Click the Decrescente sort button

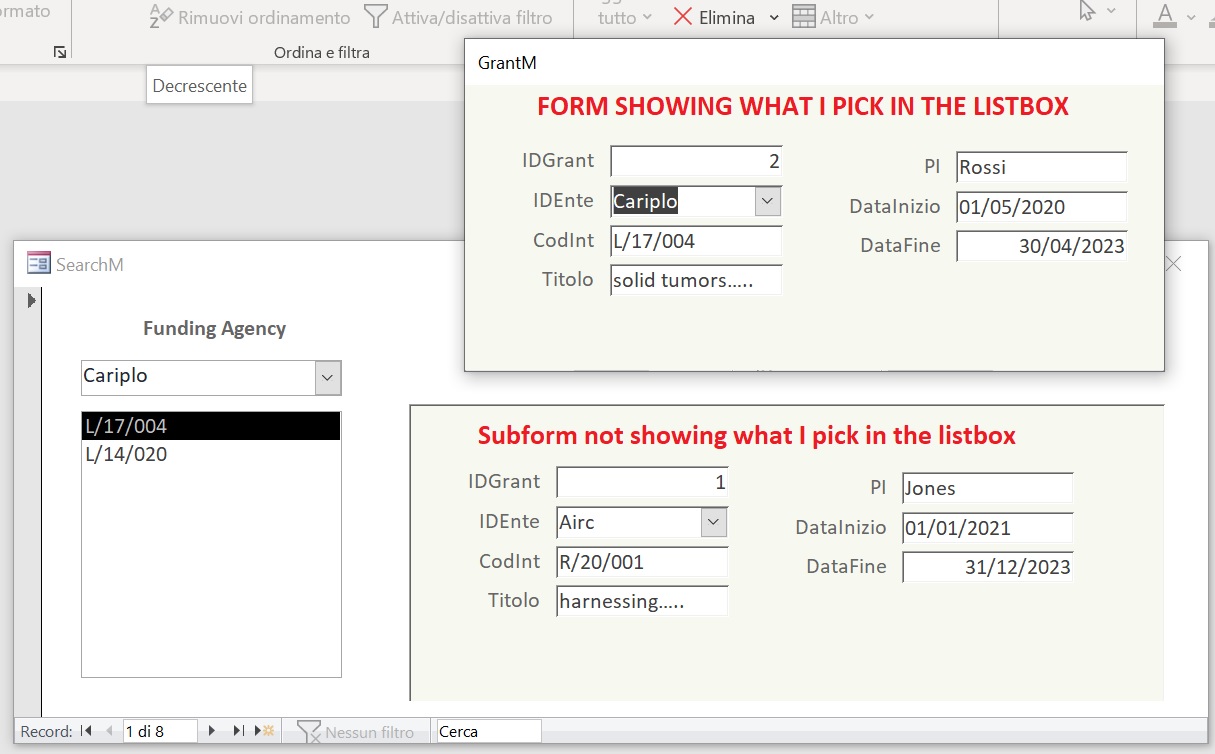[199, 86]
